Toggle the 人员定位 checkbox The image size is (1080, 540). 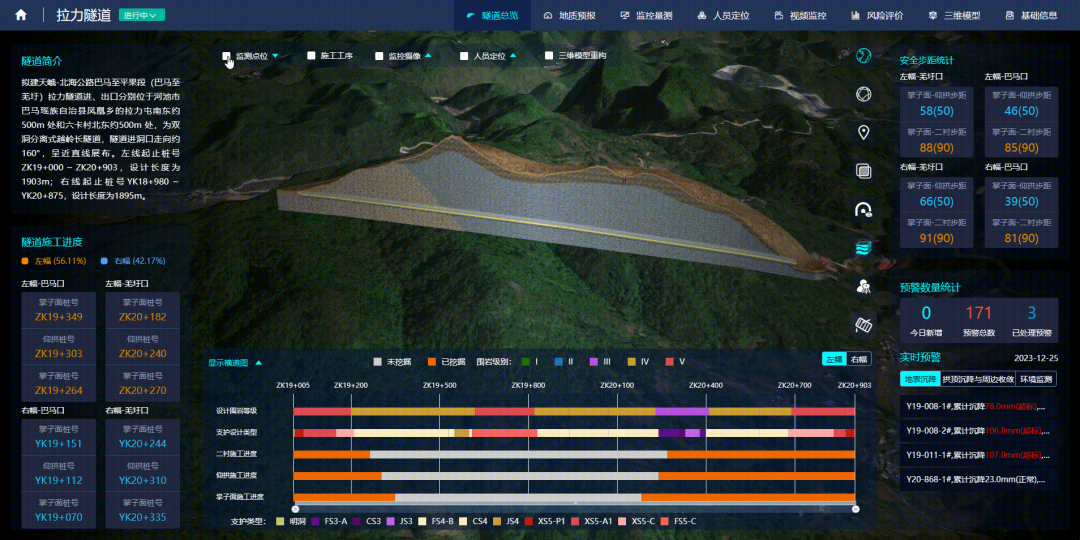click(x=465, y=56)
